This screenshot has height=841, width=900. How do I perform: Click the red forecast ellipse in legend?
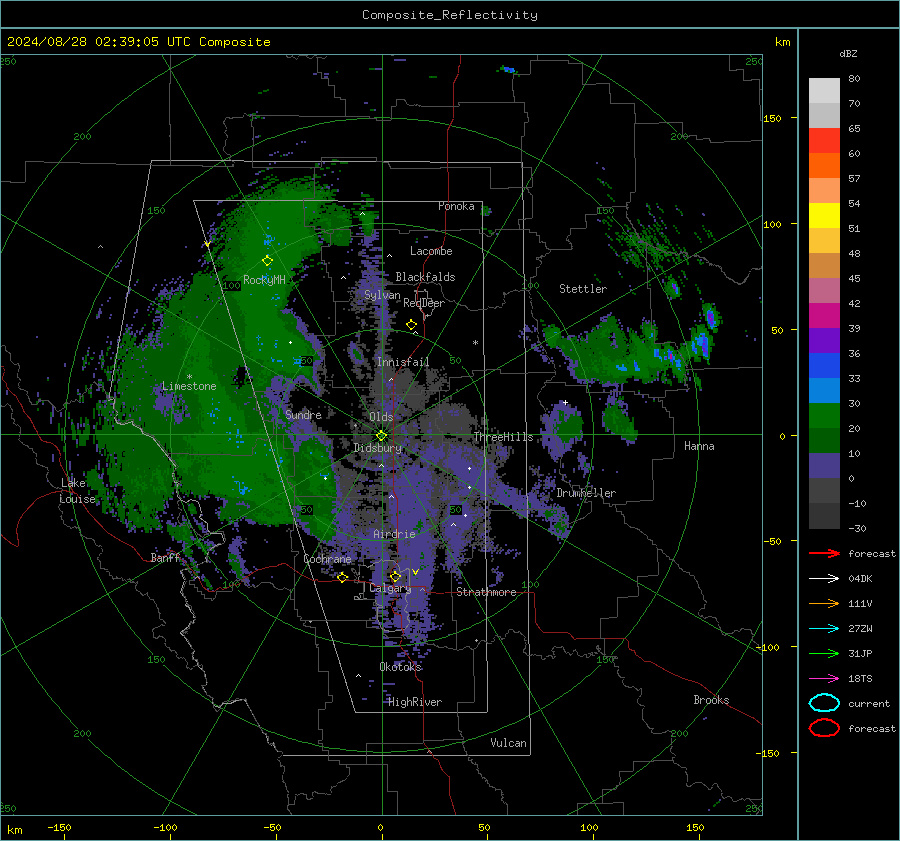(824, 728)
